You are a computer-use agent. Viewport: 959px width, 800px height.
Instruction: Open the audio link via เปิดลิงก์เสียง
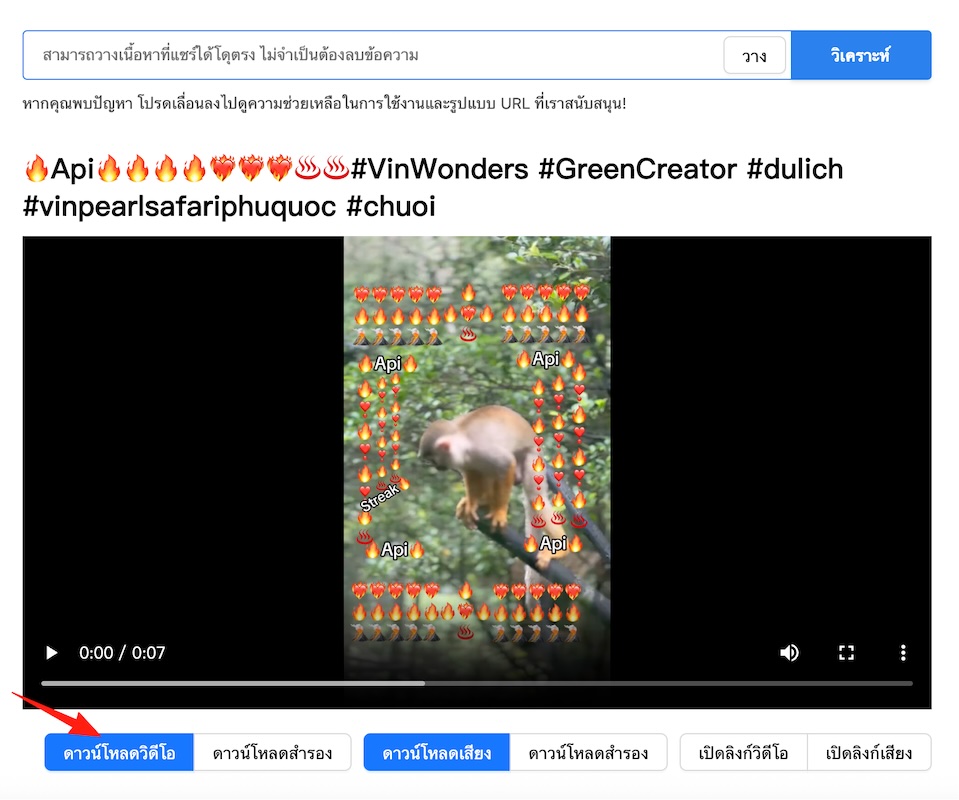coord(869,753)
